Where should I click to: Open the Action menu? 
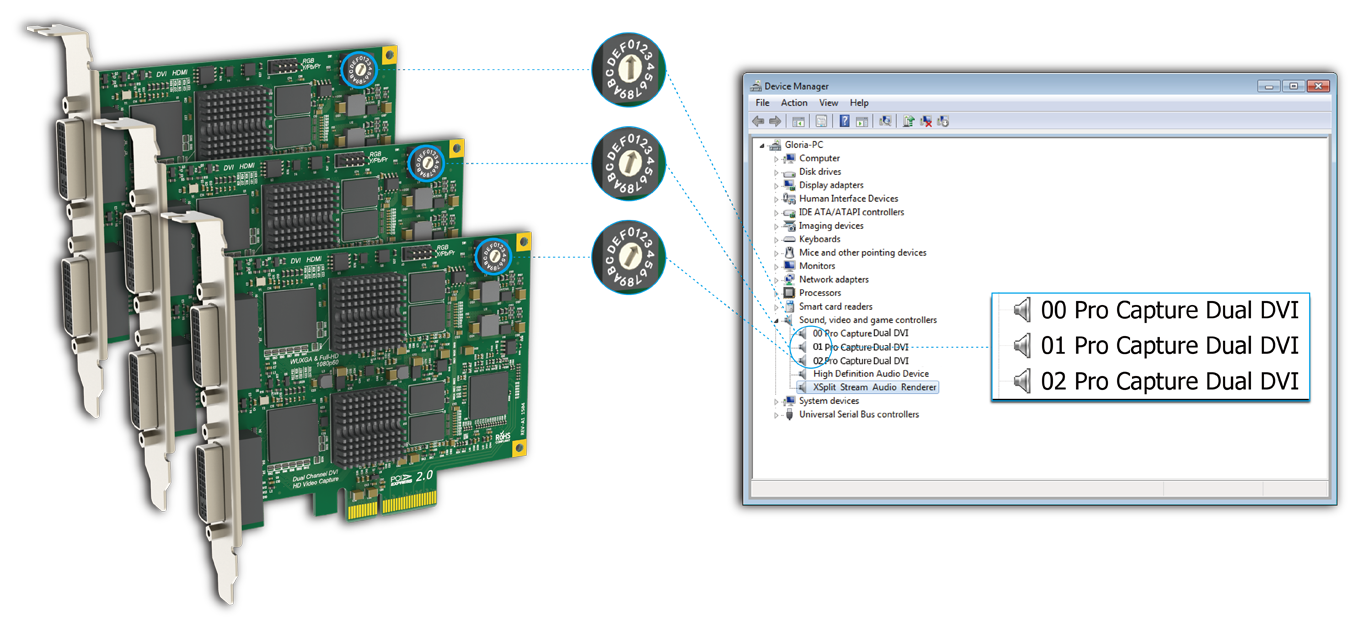click(794, 103)
